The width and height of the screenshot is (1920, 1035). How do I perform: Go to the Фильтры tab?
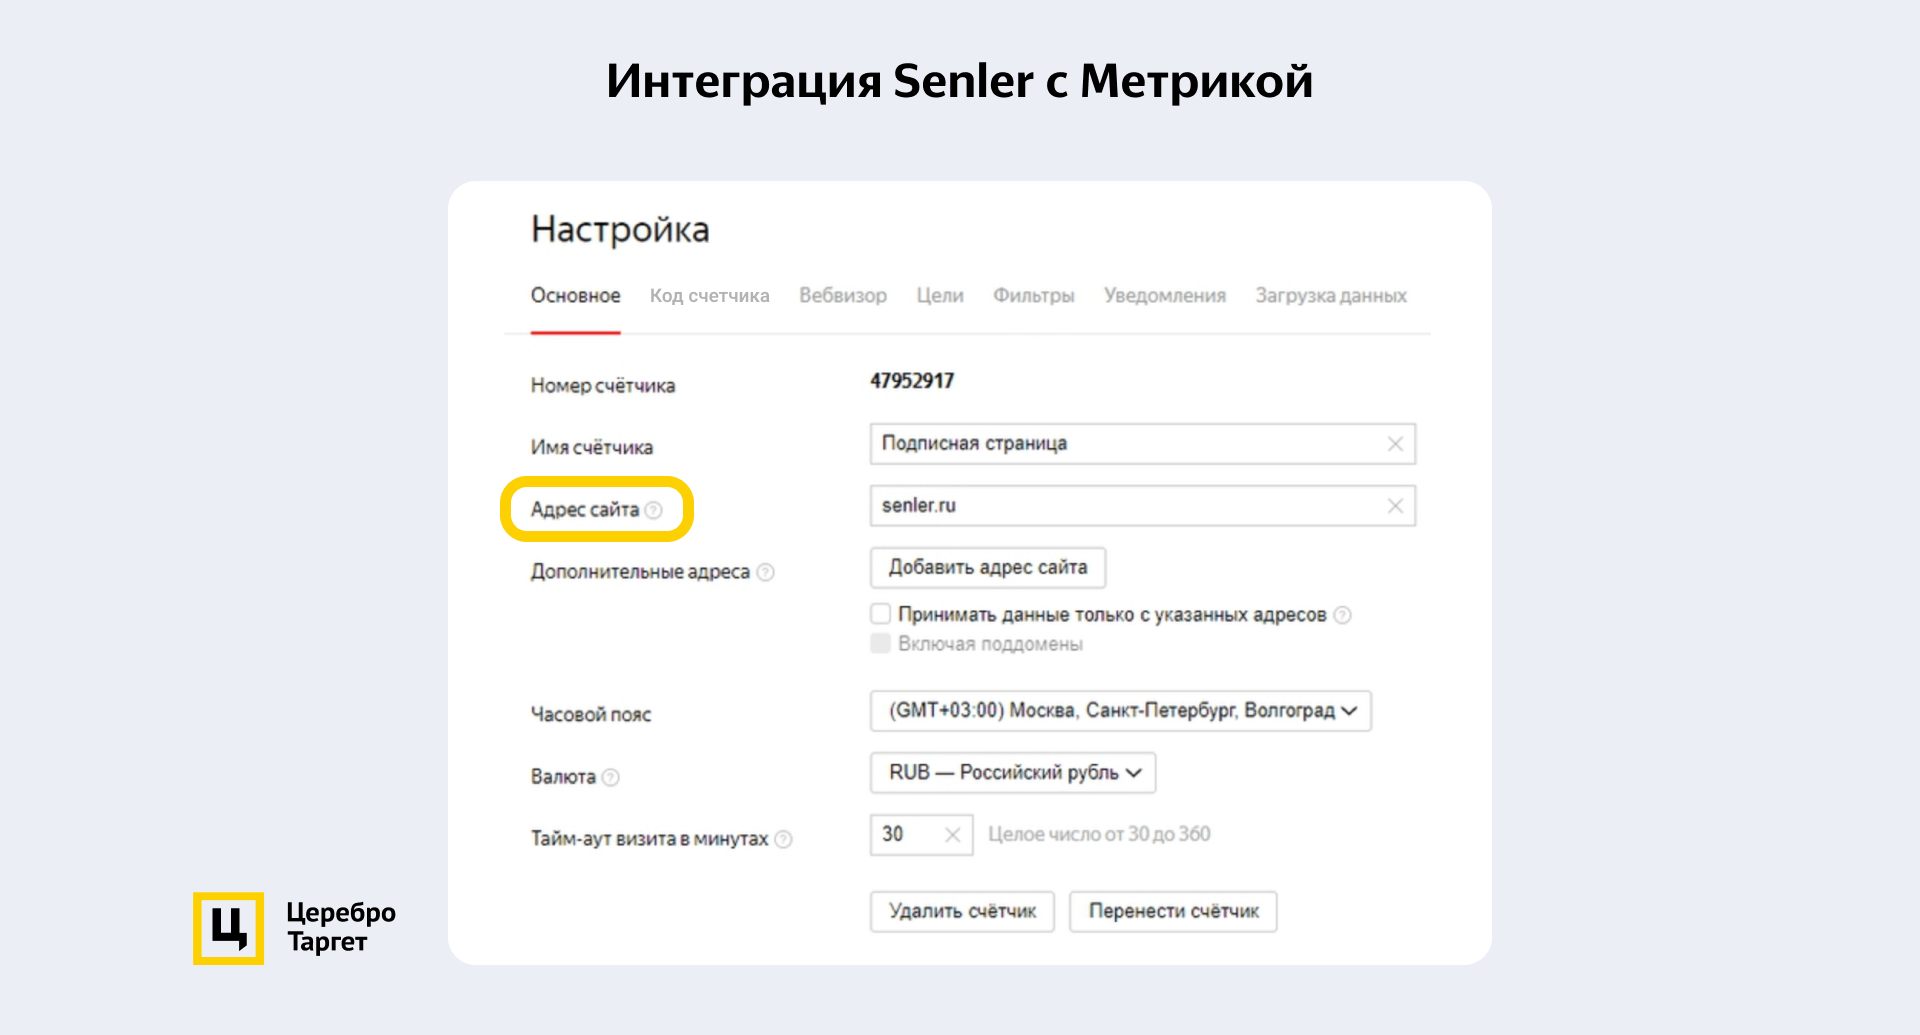(x=1034, y=296)
